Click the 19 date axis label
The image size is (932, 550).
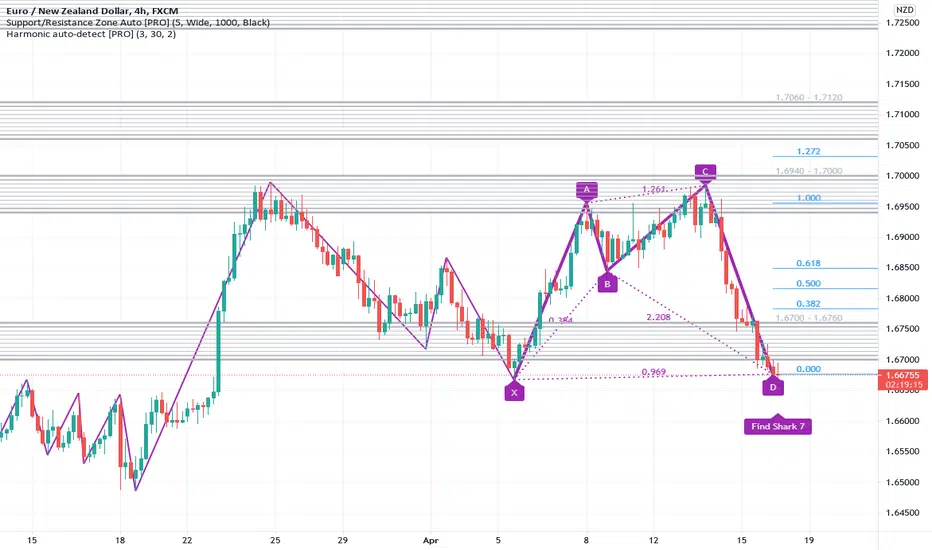click(809, 540)
